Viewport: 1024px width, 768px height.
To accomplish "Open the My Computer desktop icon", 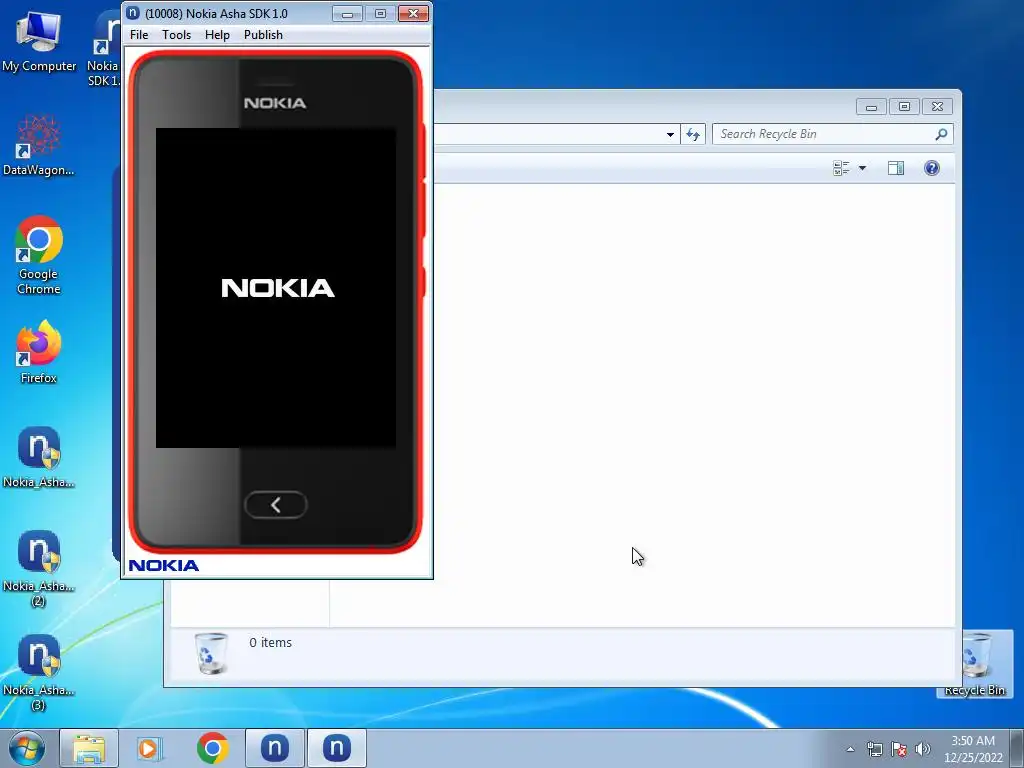I will 39,41.
